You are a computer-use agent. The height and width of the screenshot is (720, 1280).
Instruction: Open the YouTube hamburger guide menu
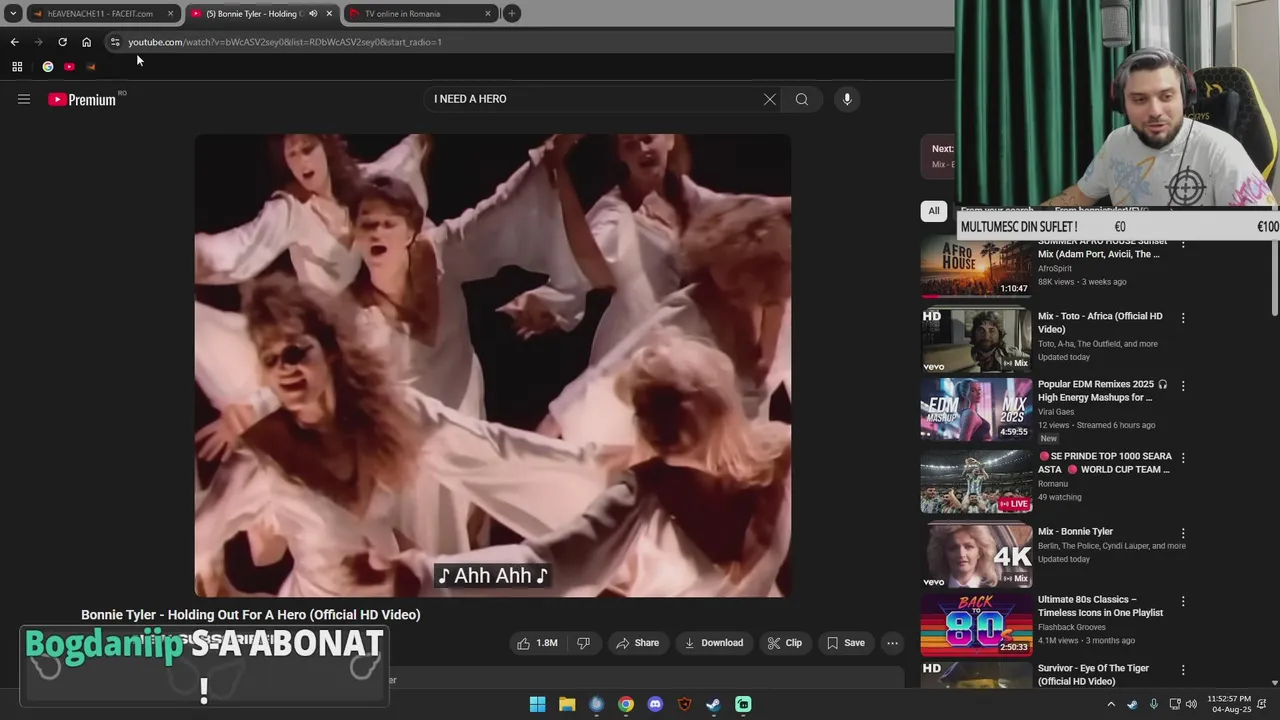(24, 99)
